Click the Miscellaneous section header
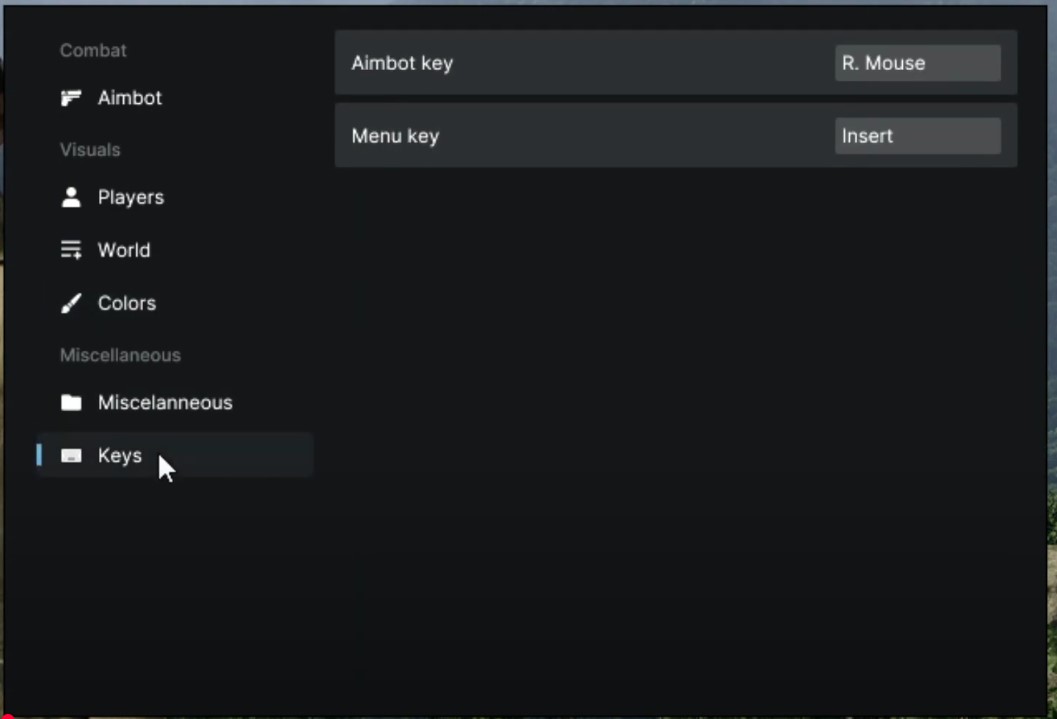This screenshot has height=719, width=1057. point(120,355)
